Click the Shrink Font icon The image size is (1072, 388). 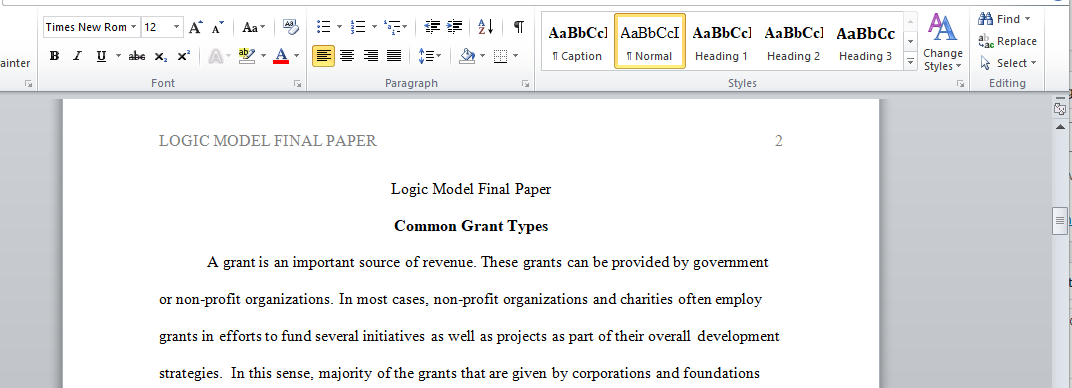click(x=217, y=27)
